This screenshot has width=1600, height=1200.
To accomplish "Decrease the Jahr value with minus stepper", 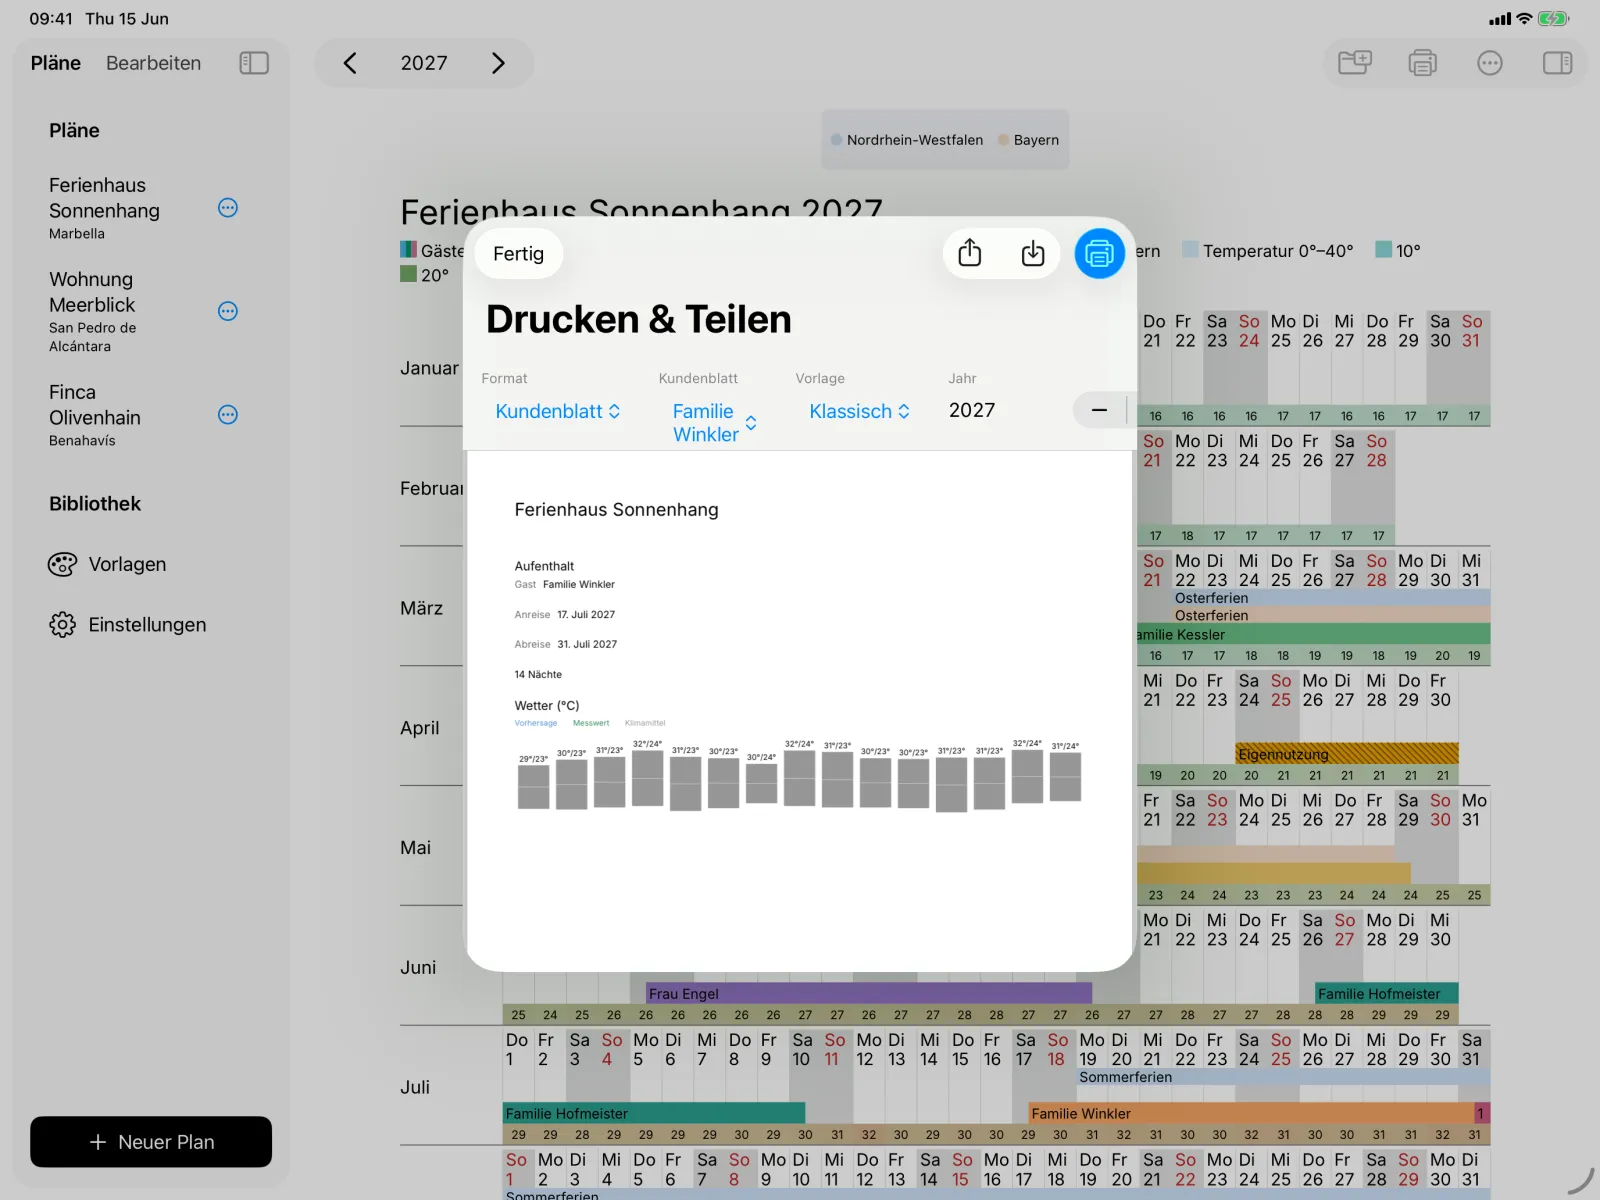I will [x=1099, y=410].
